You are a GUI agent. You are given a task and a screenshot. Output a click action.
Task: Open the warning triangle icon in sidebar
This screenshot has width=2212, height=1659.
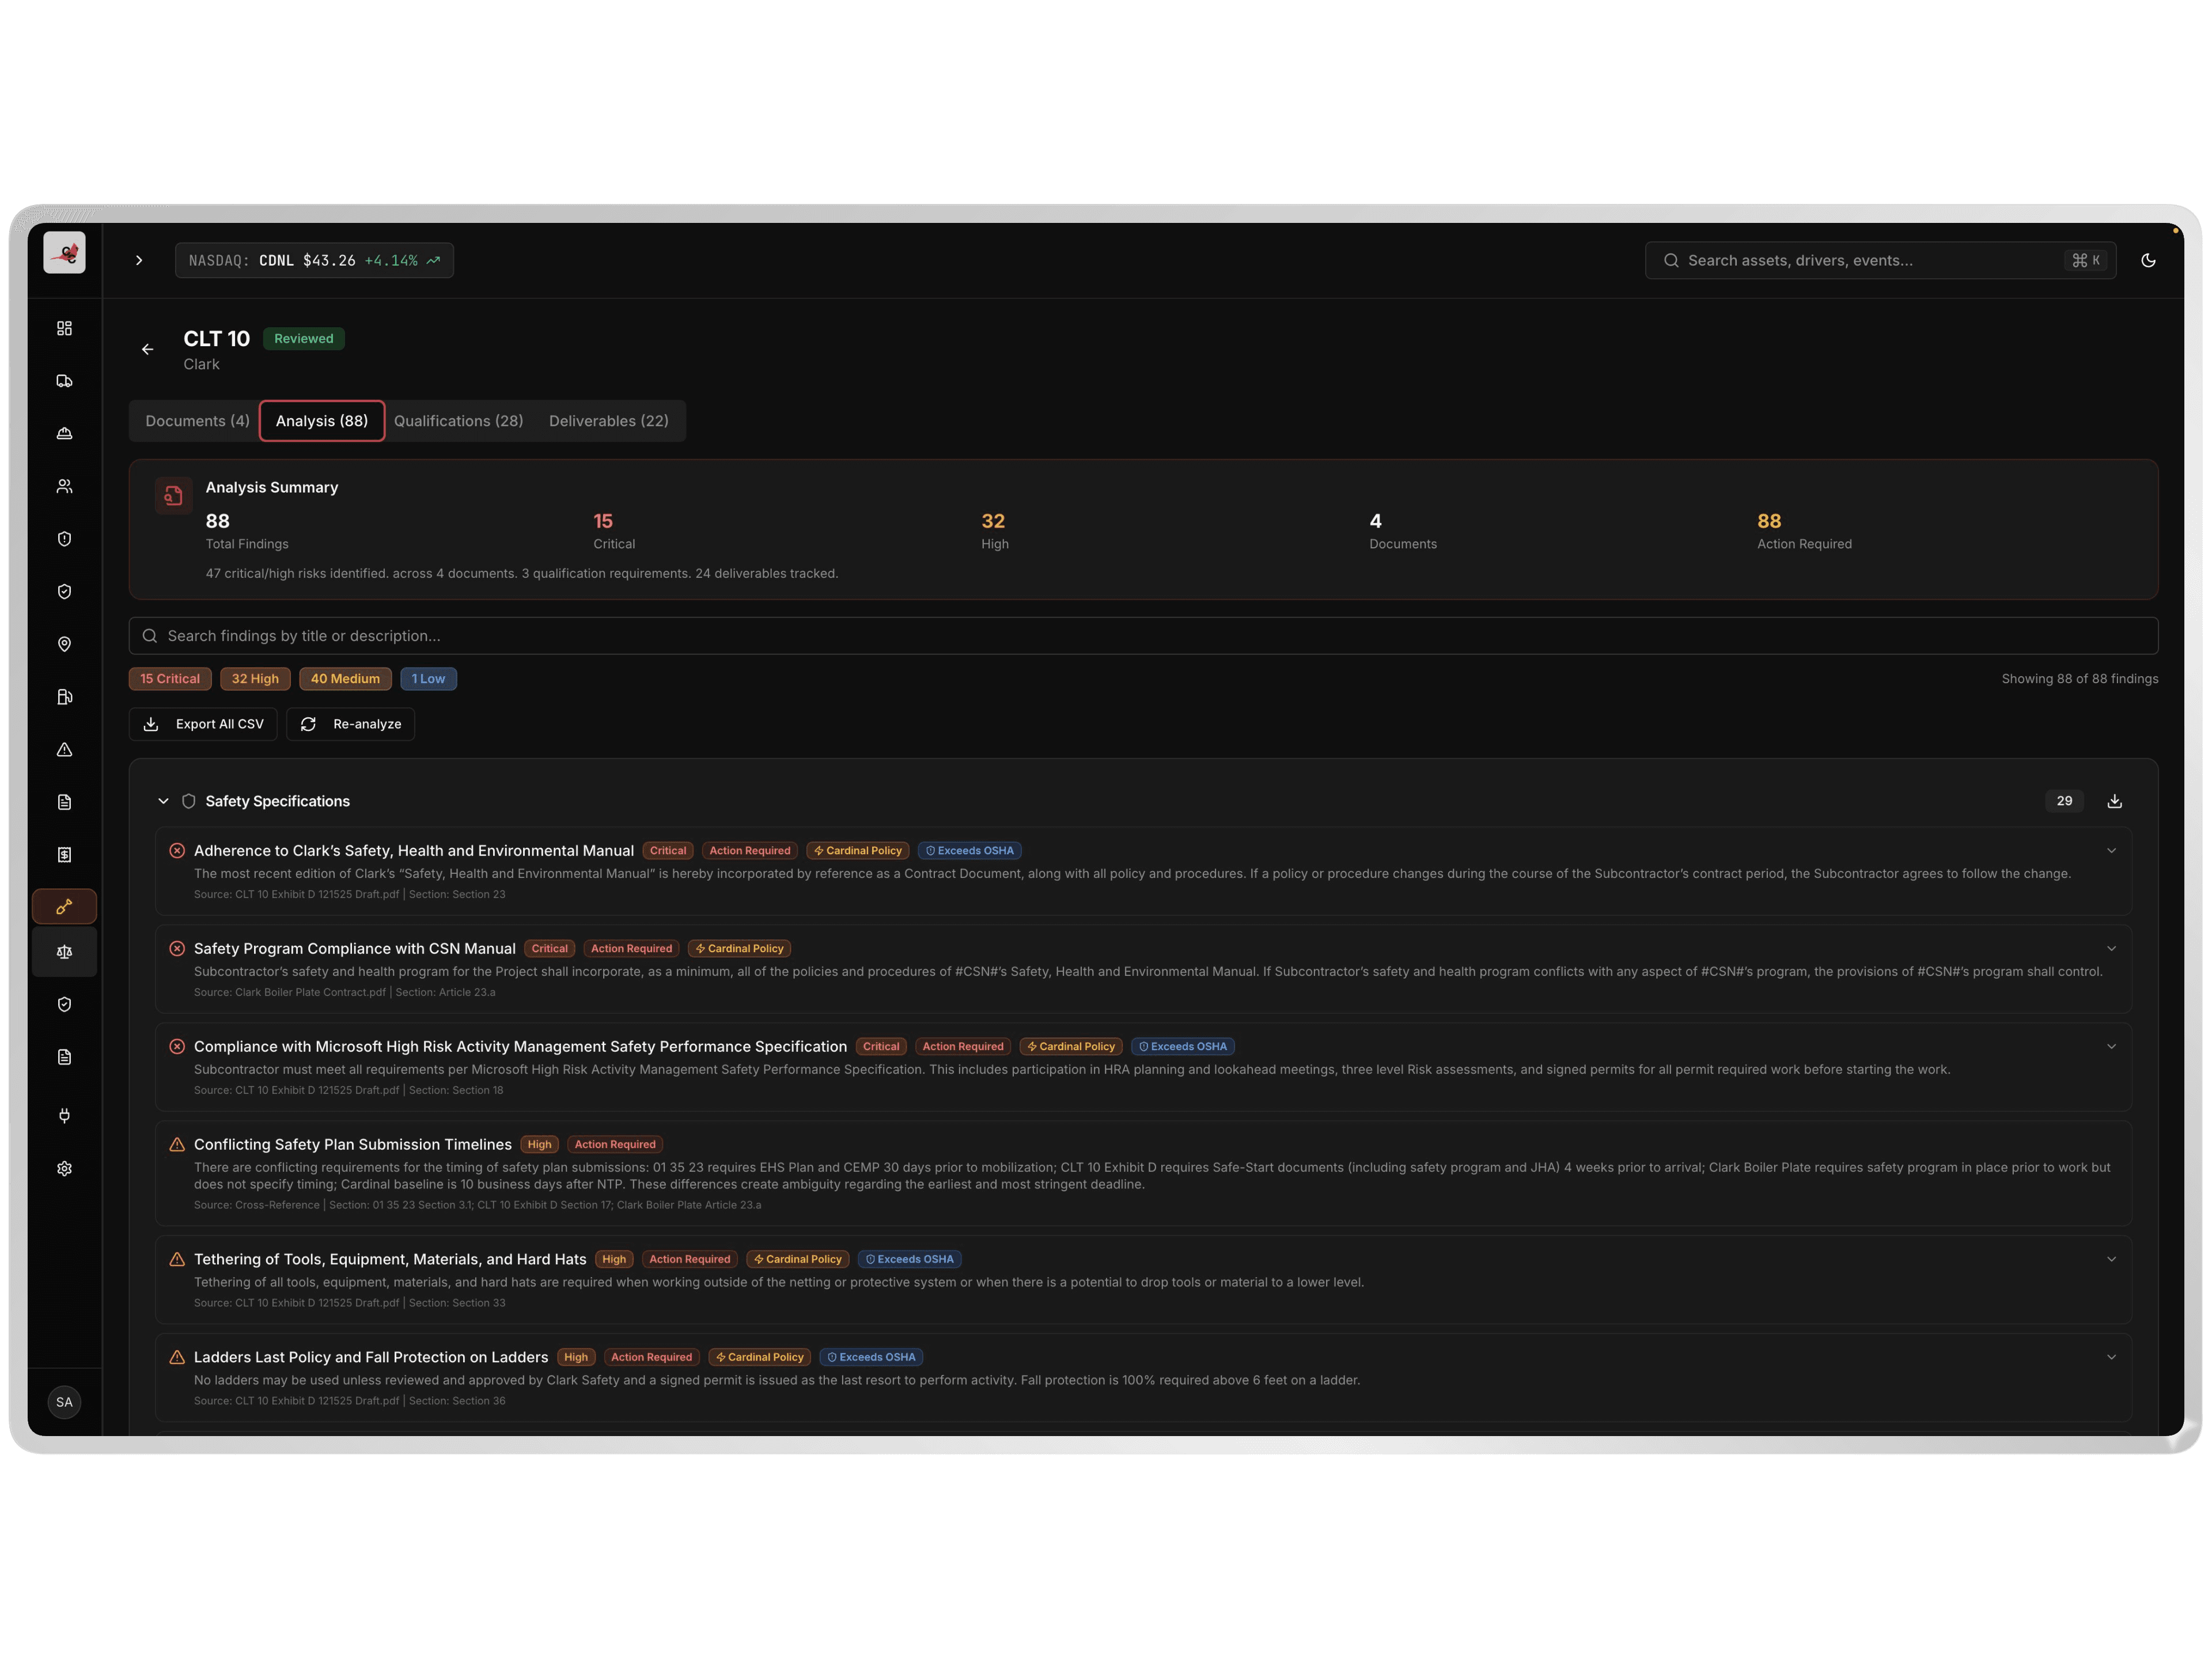(64, 750)
